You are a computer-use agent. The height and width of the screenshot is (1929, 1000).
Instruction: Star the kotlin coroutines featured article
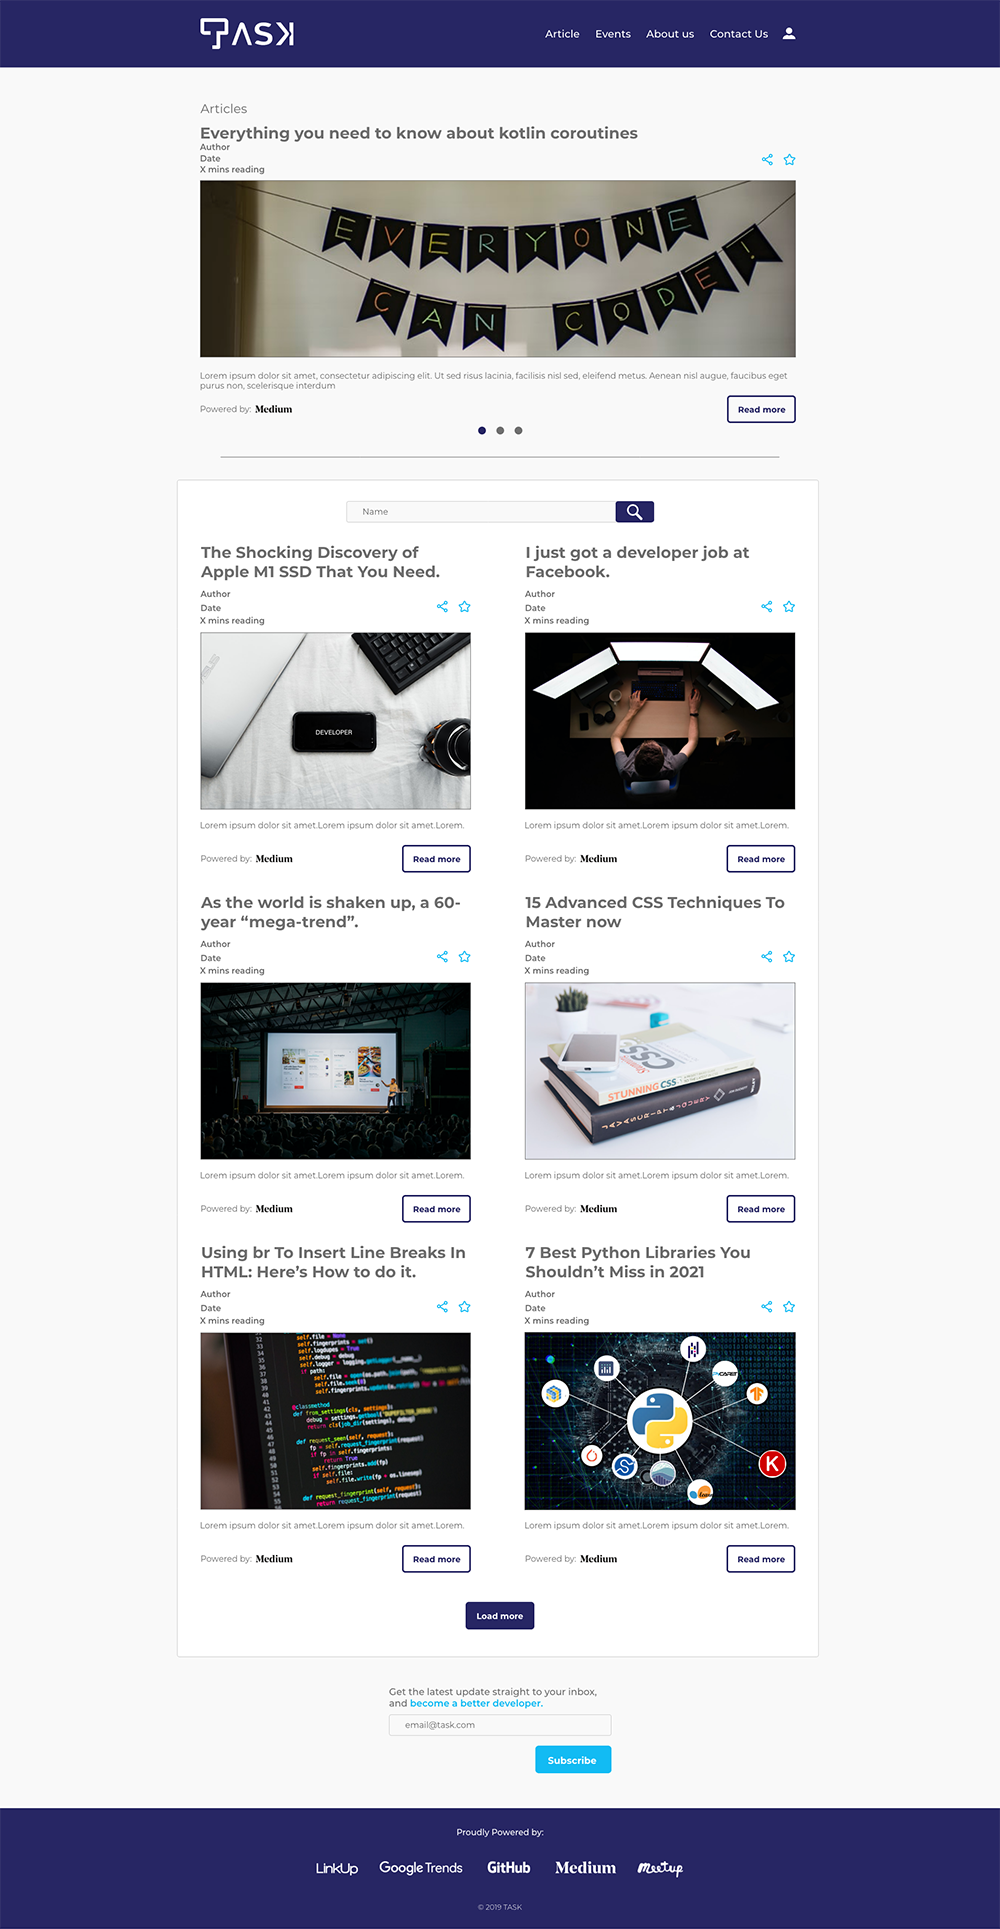(x=789, y=159)
